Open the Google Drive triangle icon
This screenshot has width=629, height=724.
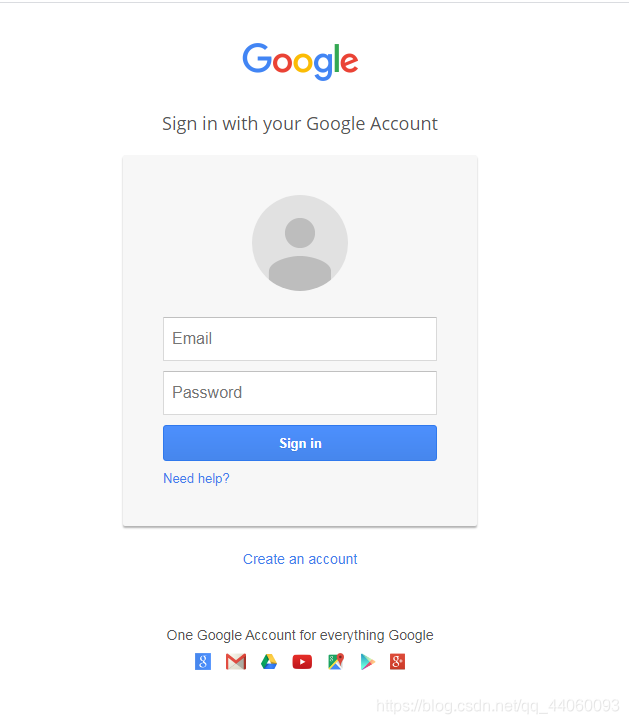269,662
